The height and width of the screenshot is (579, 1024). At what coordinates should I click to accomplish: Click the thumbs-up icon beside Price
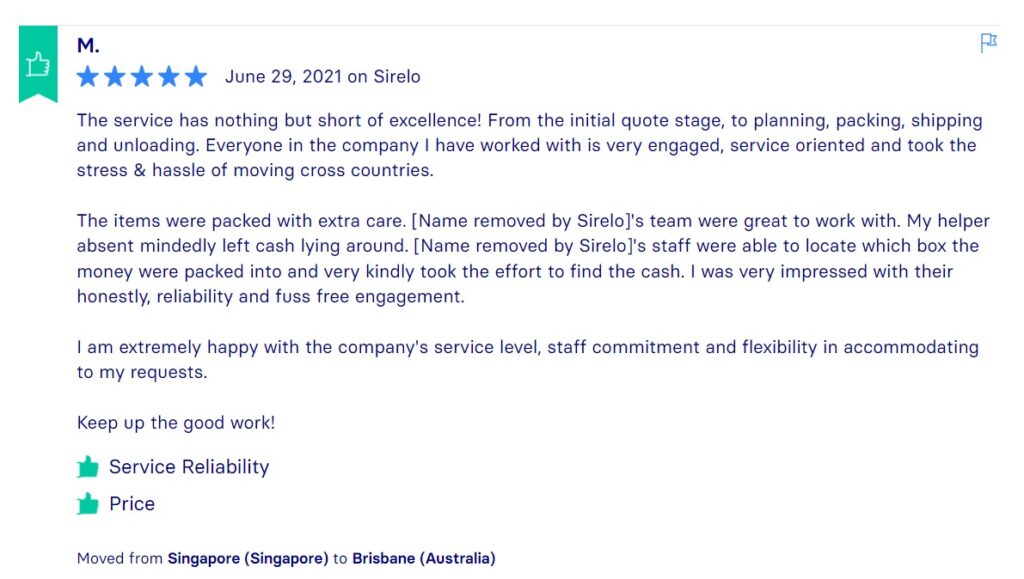pyautogui.click(x=87, y=502)
